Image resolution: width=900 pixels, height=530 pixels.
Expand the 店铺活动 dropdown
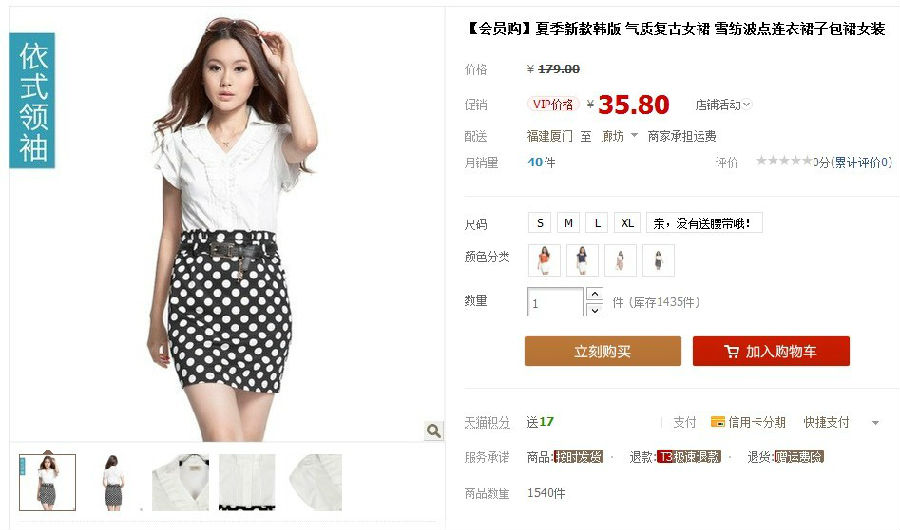(x=723, y=105)
